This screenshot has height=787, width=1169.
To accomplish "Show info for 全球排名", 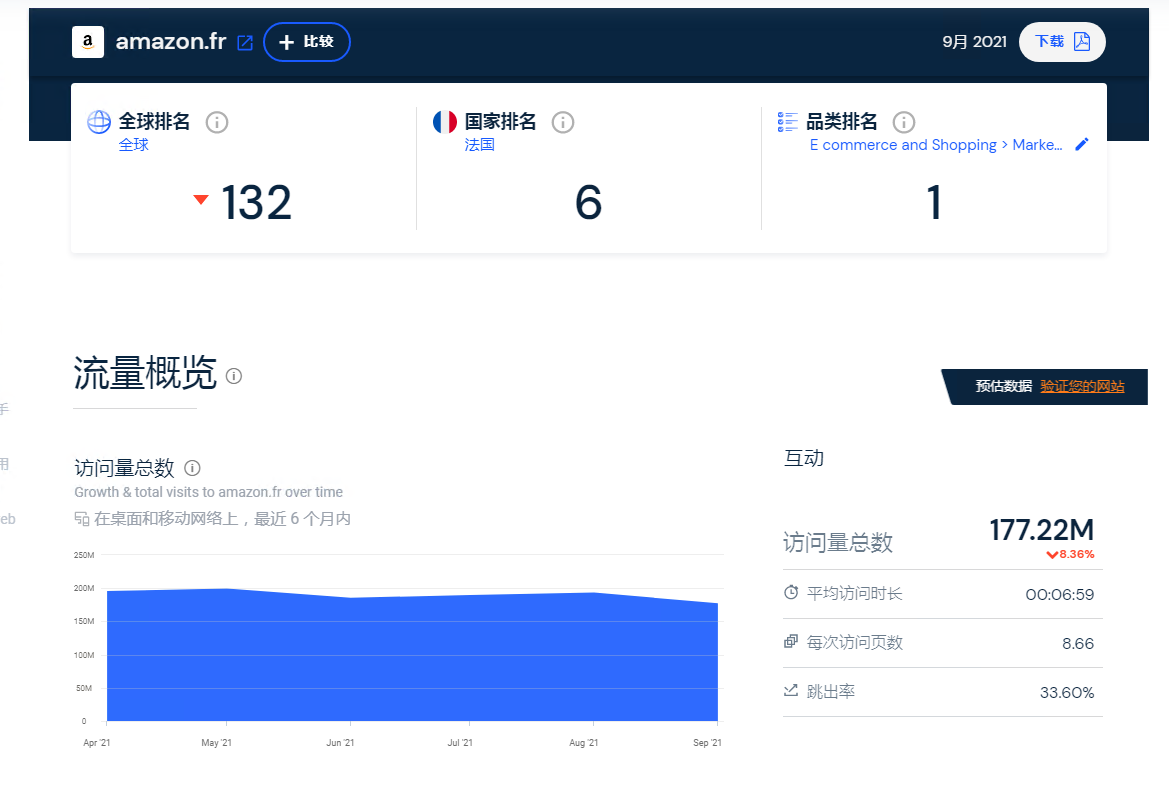I will pyautogui.click(x=217, y=121).
